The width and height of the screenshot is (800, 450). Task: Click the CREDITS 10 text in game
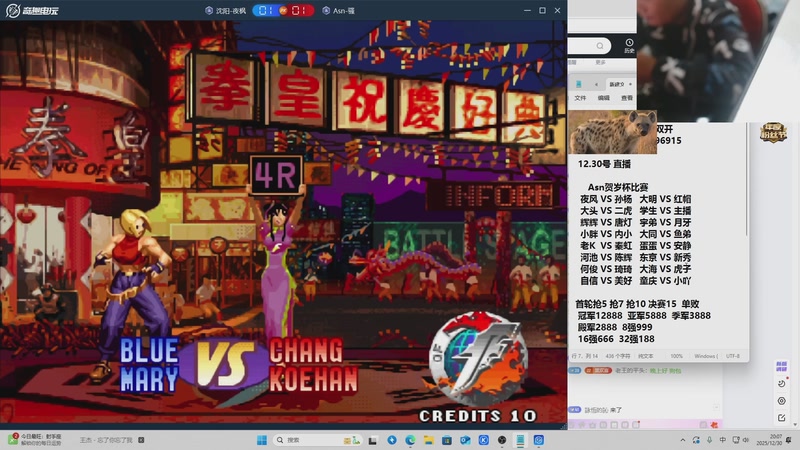pyautogui.click(x=478, y=416)
